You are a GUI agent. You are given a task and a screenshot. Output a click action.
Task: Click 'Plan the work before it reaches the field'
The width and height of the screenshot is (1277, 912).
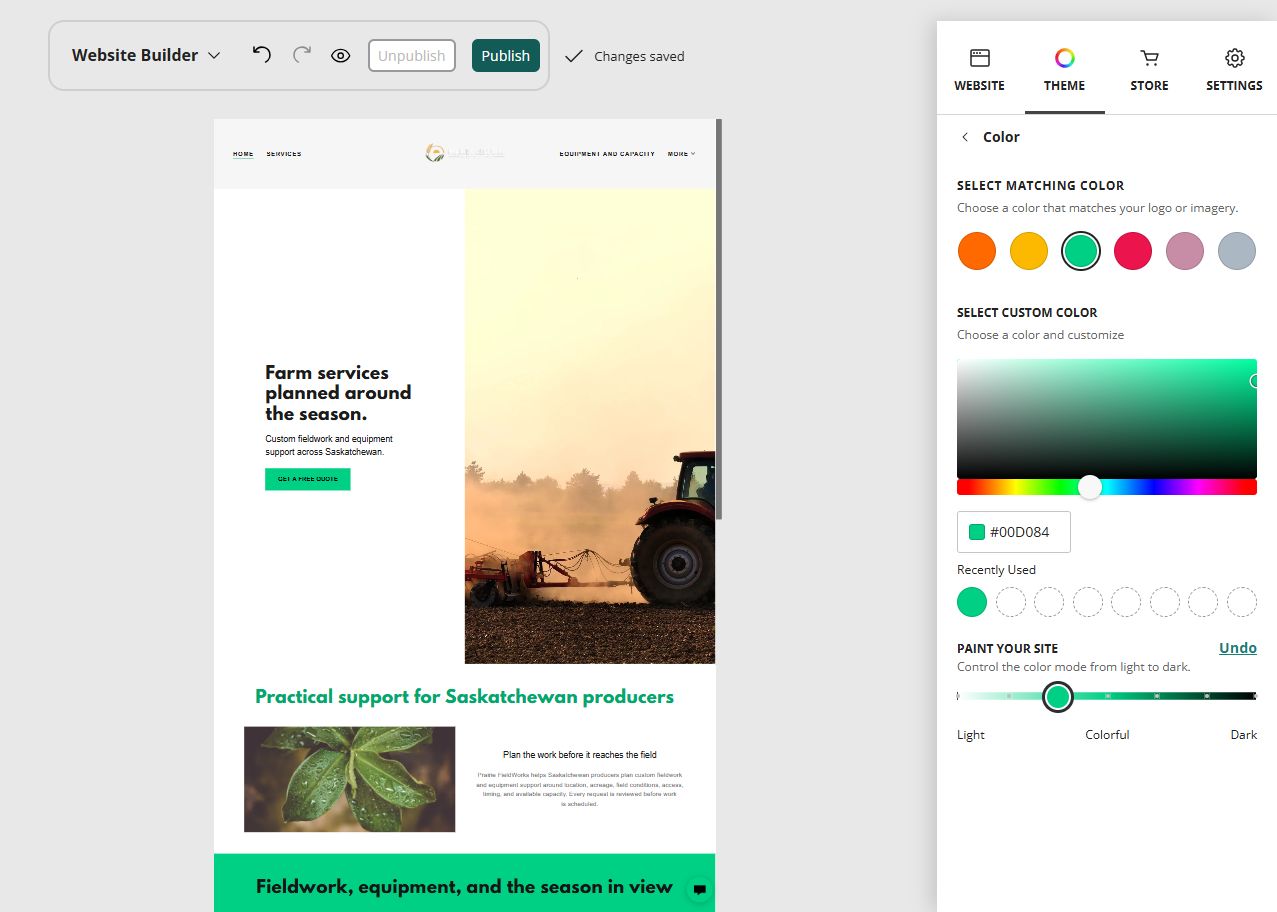pyautogui.click(x=580, y=755)
